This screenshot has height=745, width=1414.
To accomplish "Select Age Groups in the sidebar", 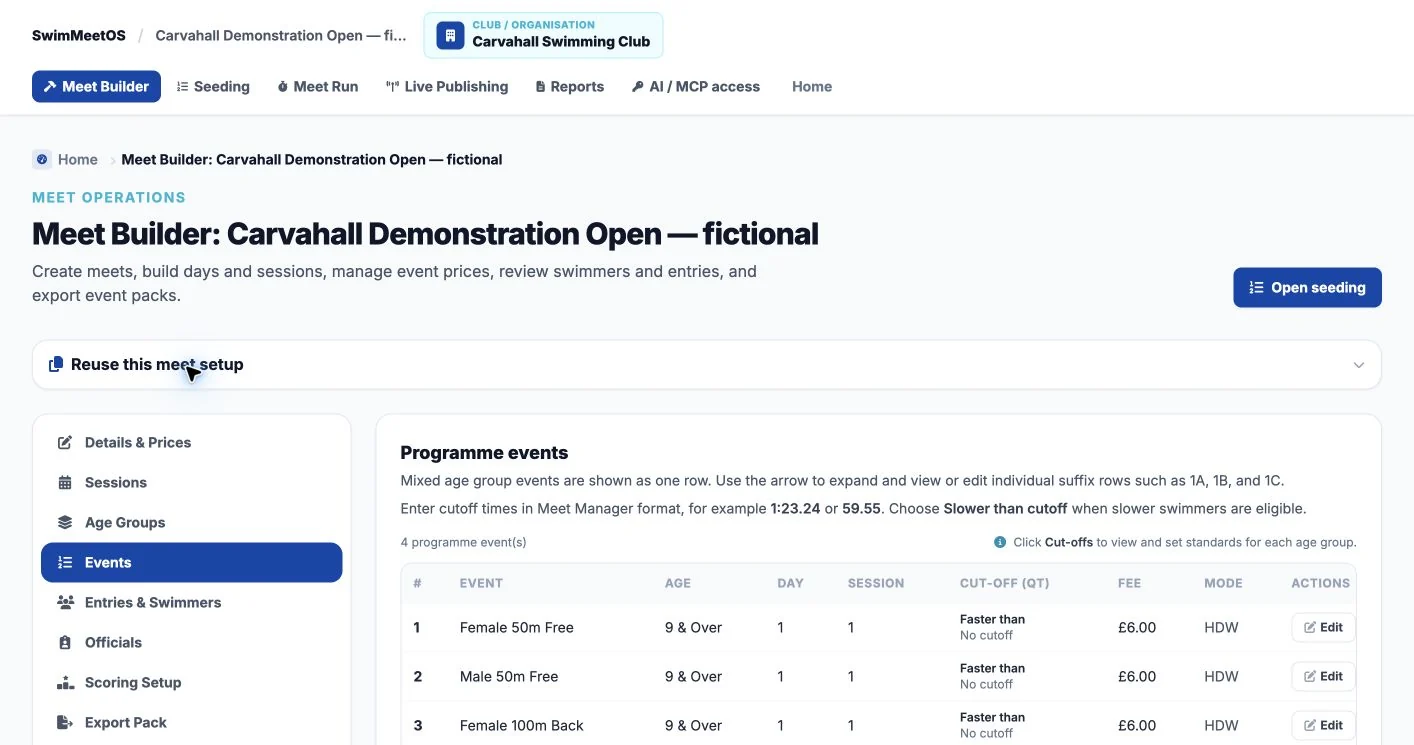I will click(x=191, y=522).
